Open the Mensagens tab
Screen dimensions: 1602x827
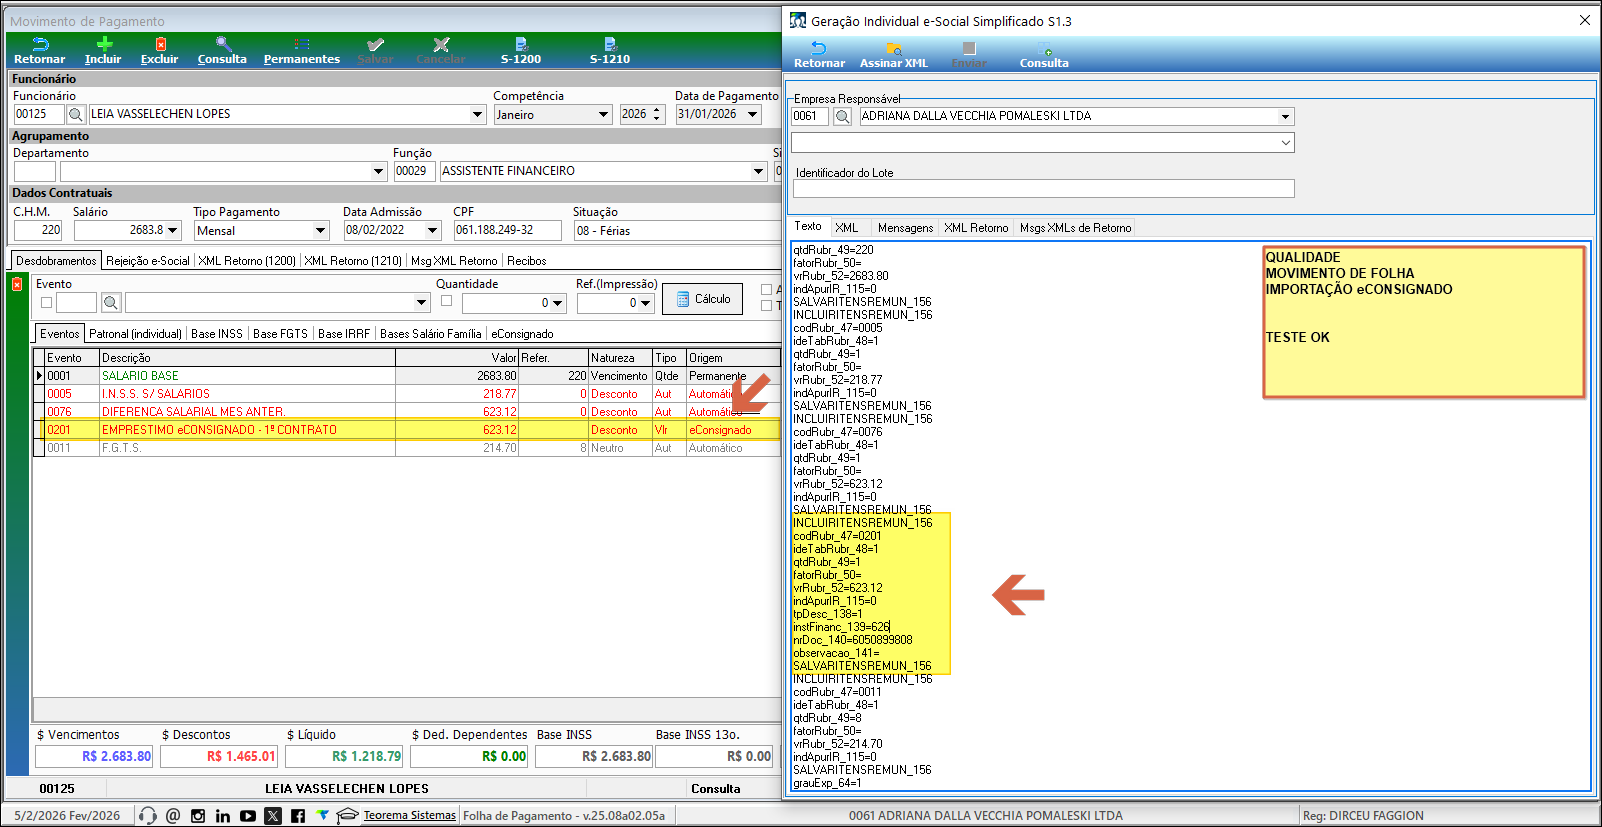[x=905, y=228]
